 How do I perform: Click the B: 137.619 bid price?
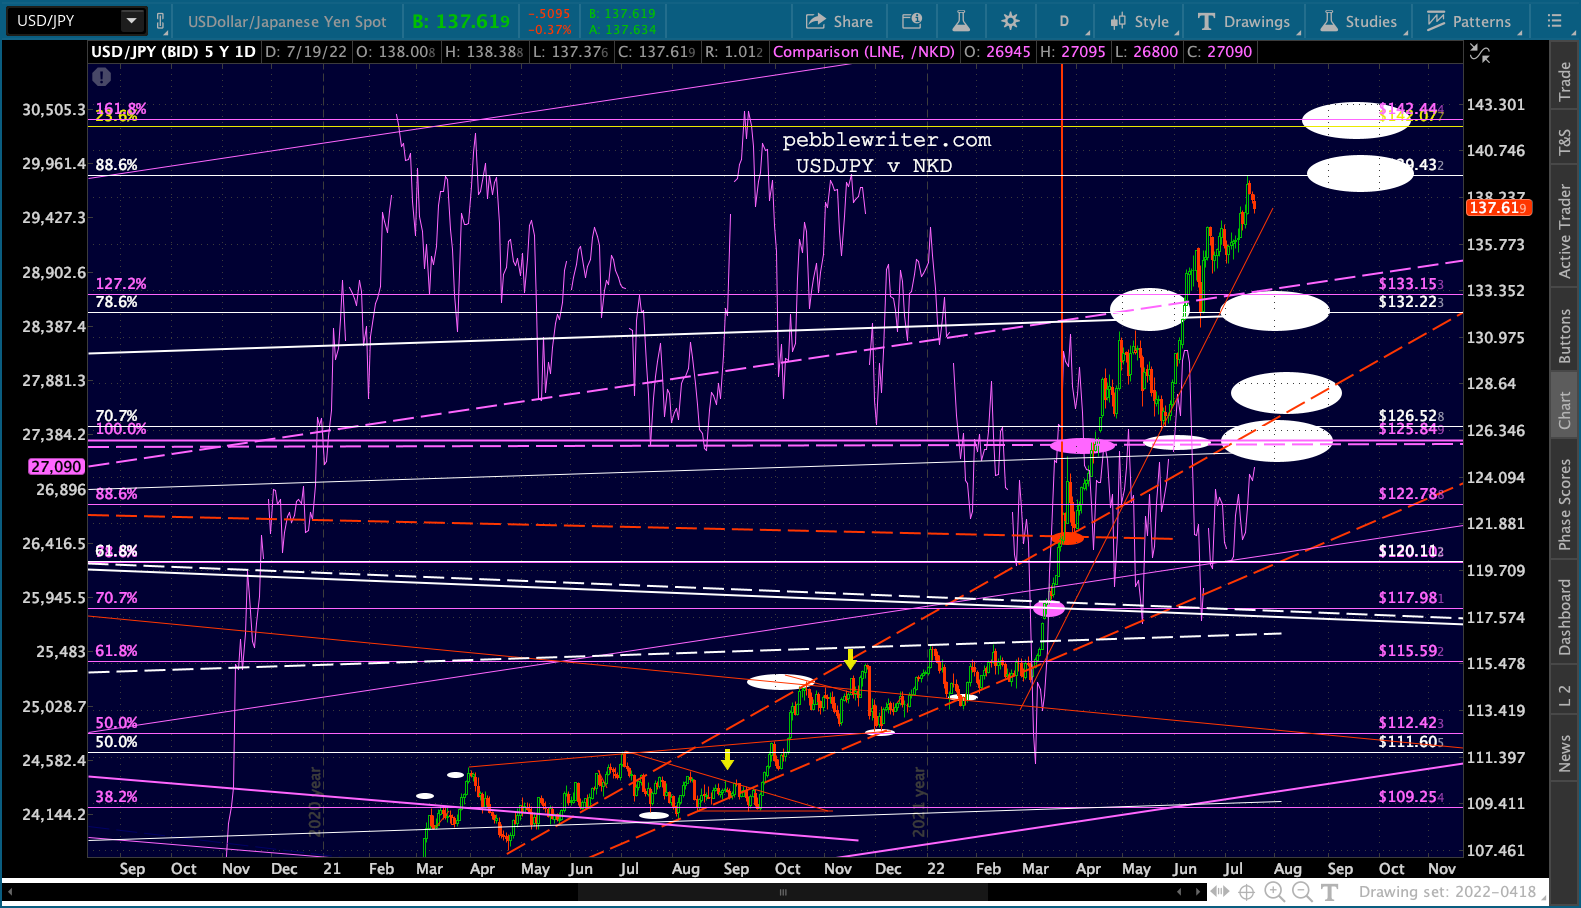461,21
